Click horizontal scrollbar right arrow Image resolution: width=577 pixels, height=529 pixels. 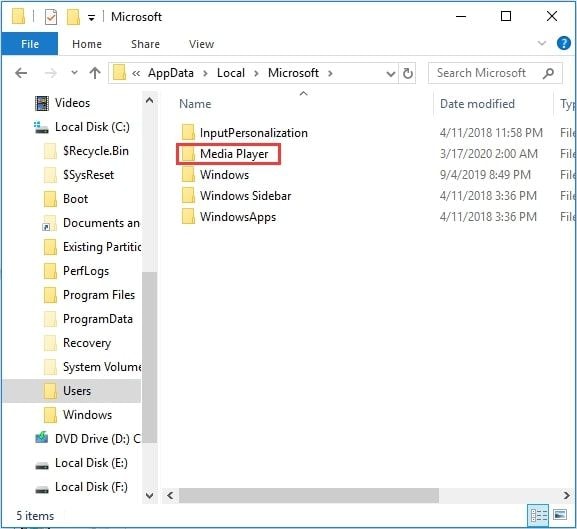coord(567,496)
